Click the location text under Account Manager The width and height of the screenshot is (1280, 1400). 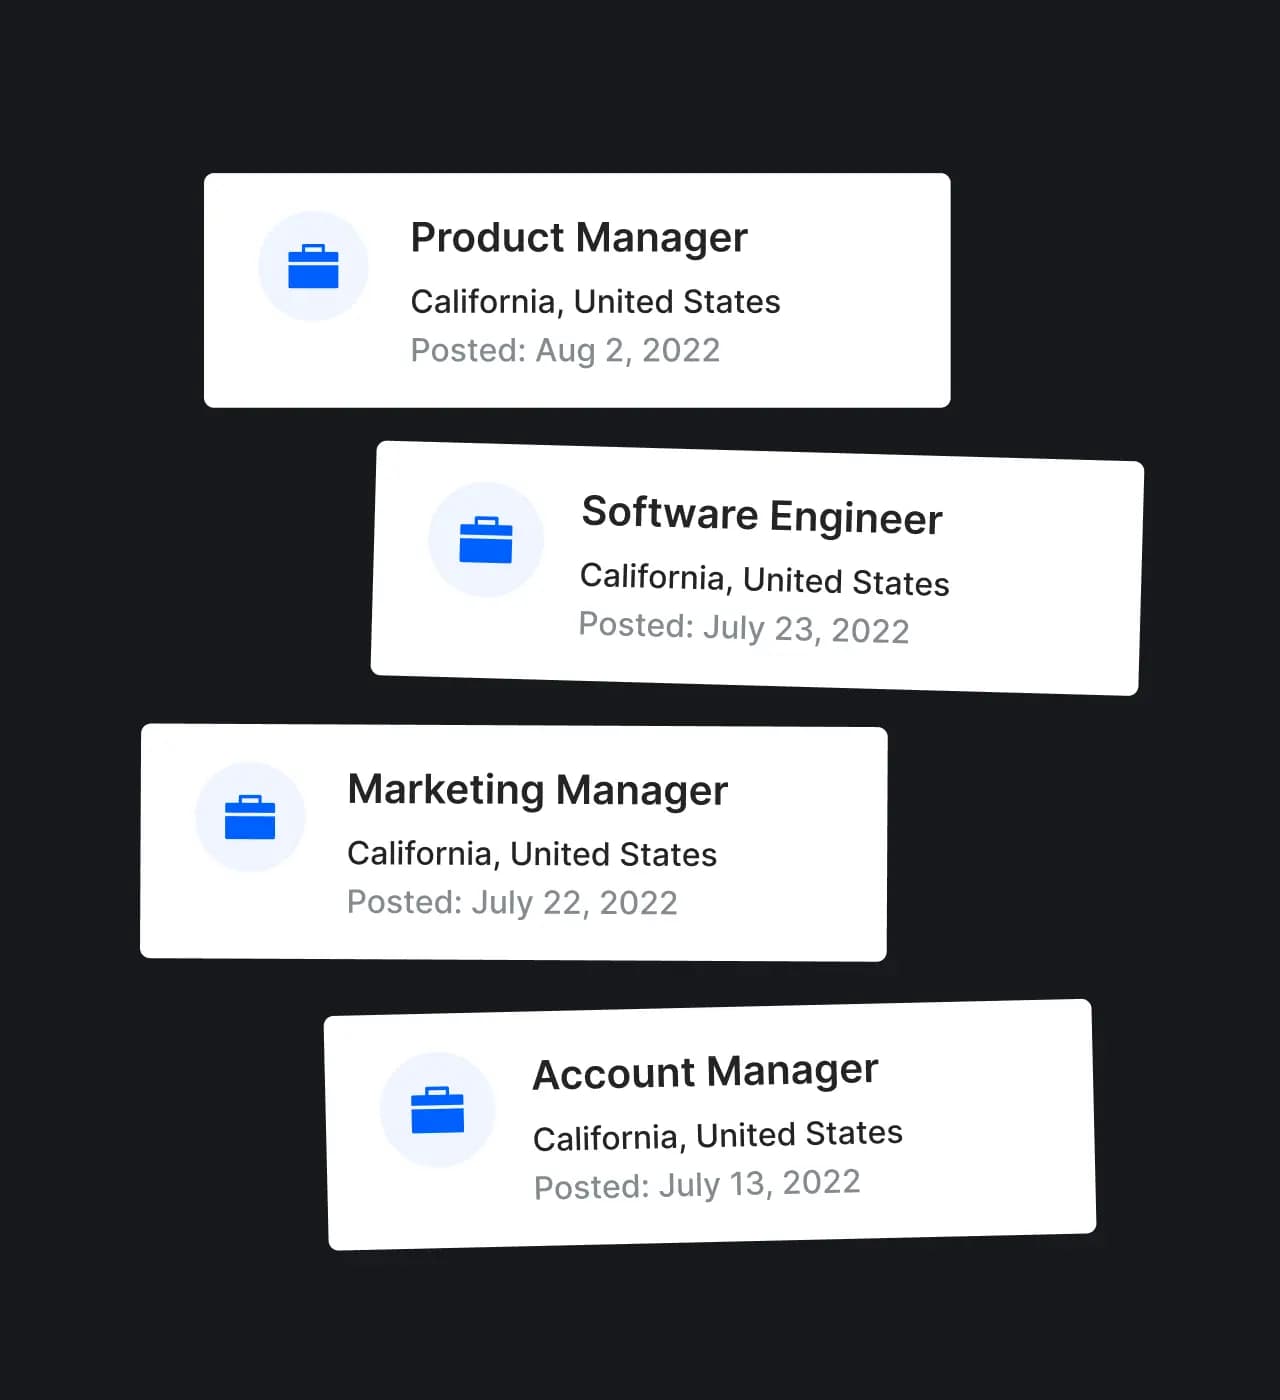(x=717, y=1135)
